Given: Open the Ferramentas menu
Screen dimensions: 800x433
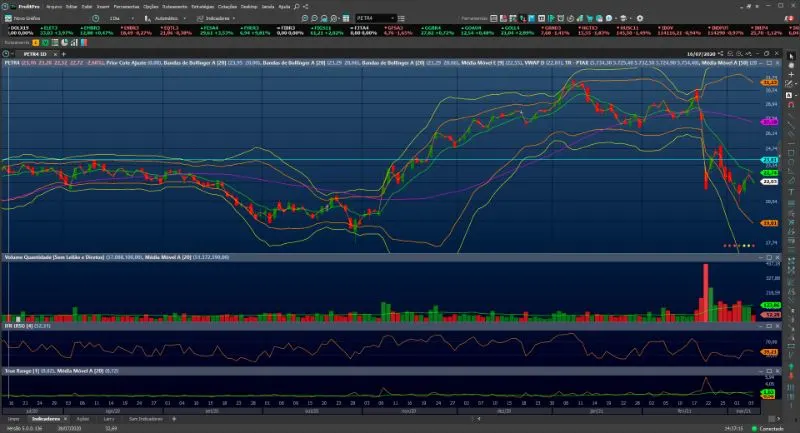Looking at the screenshot, I should click(126, 7).
